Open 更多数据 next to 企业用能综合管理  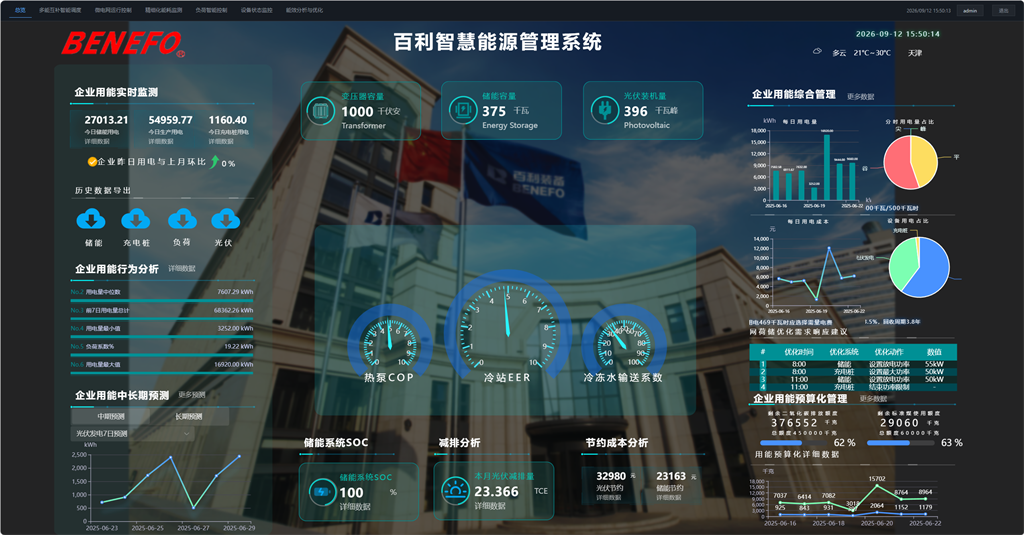pos(861,96)
